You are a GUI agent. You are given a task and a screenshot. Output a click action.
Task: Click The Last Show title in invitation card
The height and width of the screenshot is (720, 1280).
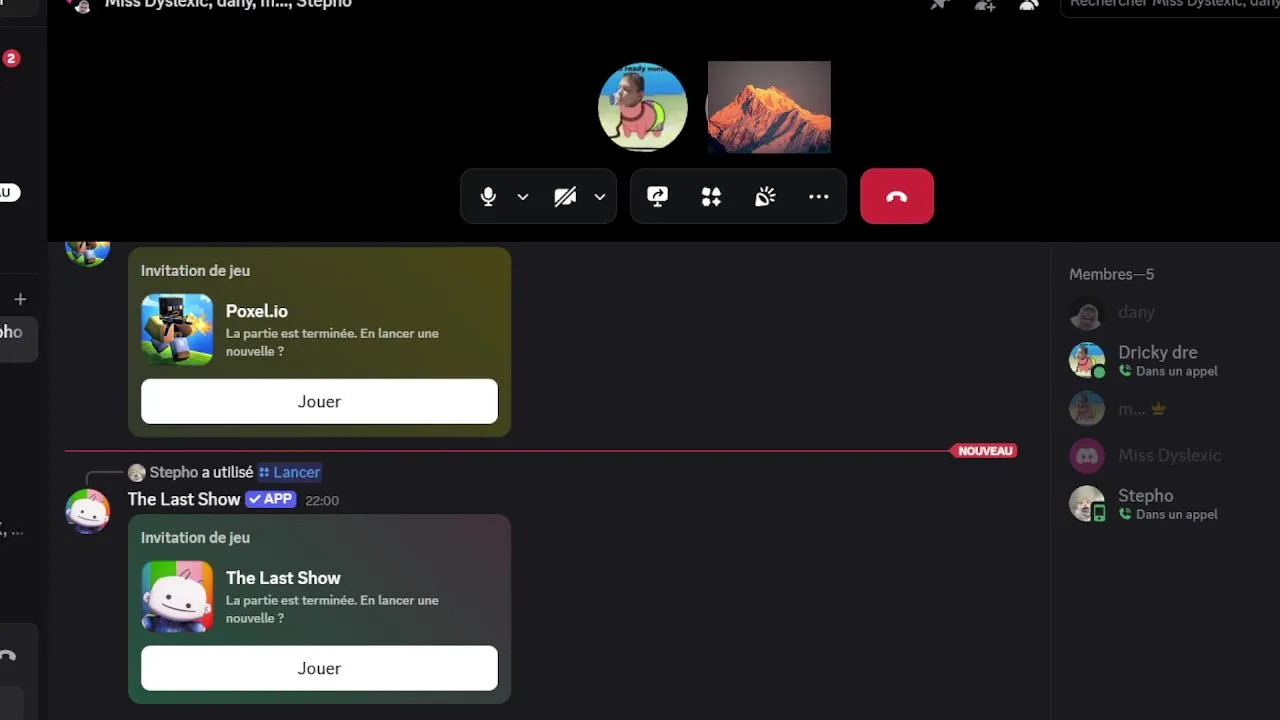click(x=283, y=578)
